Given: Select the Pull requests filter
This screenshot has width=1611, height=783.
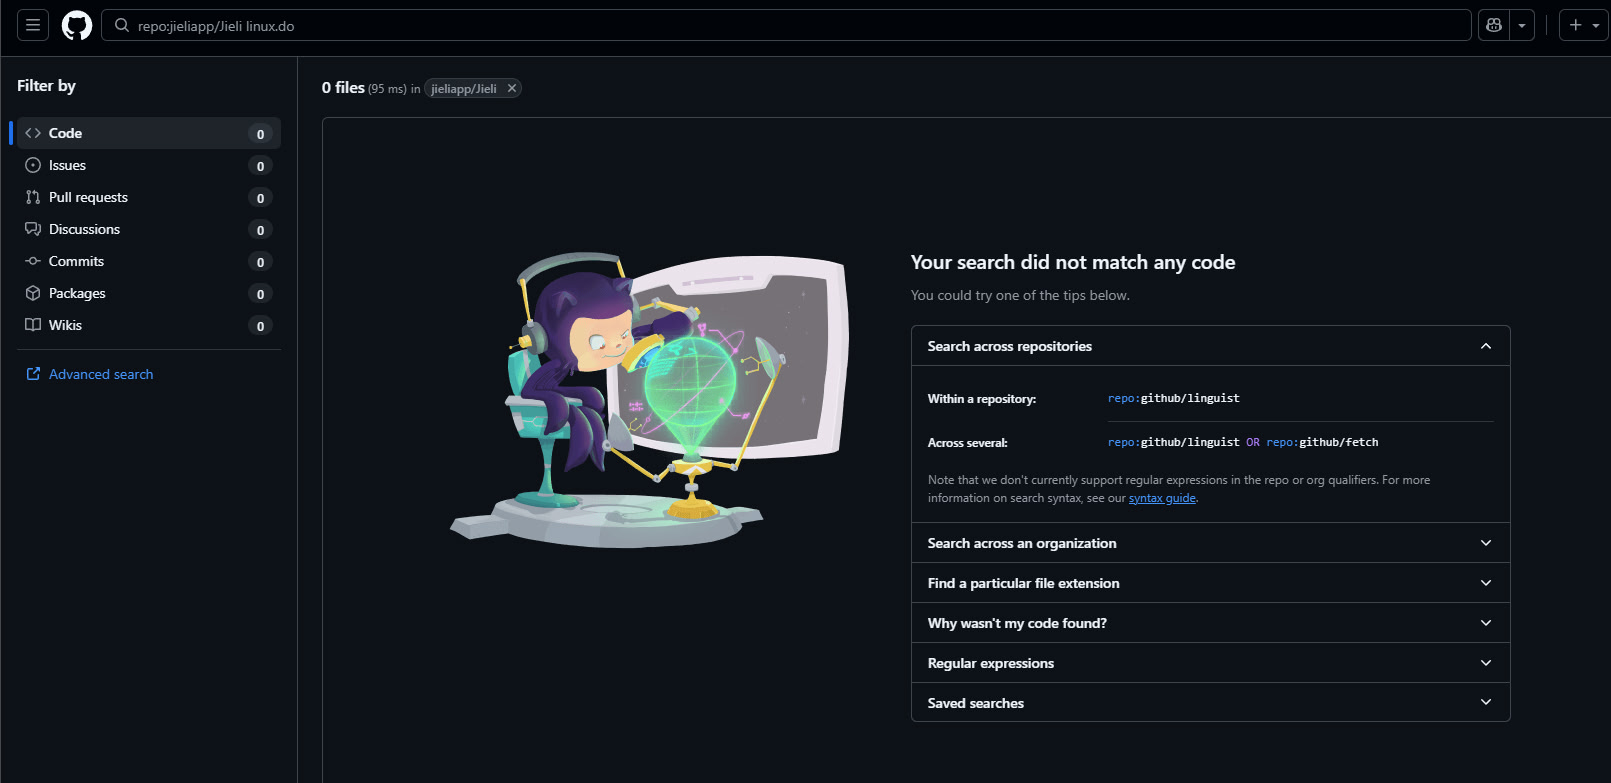Looking at the screenshot, I should [x=149, y=197].
